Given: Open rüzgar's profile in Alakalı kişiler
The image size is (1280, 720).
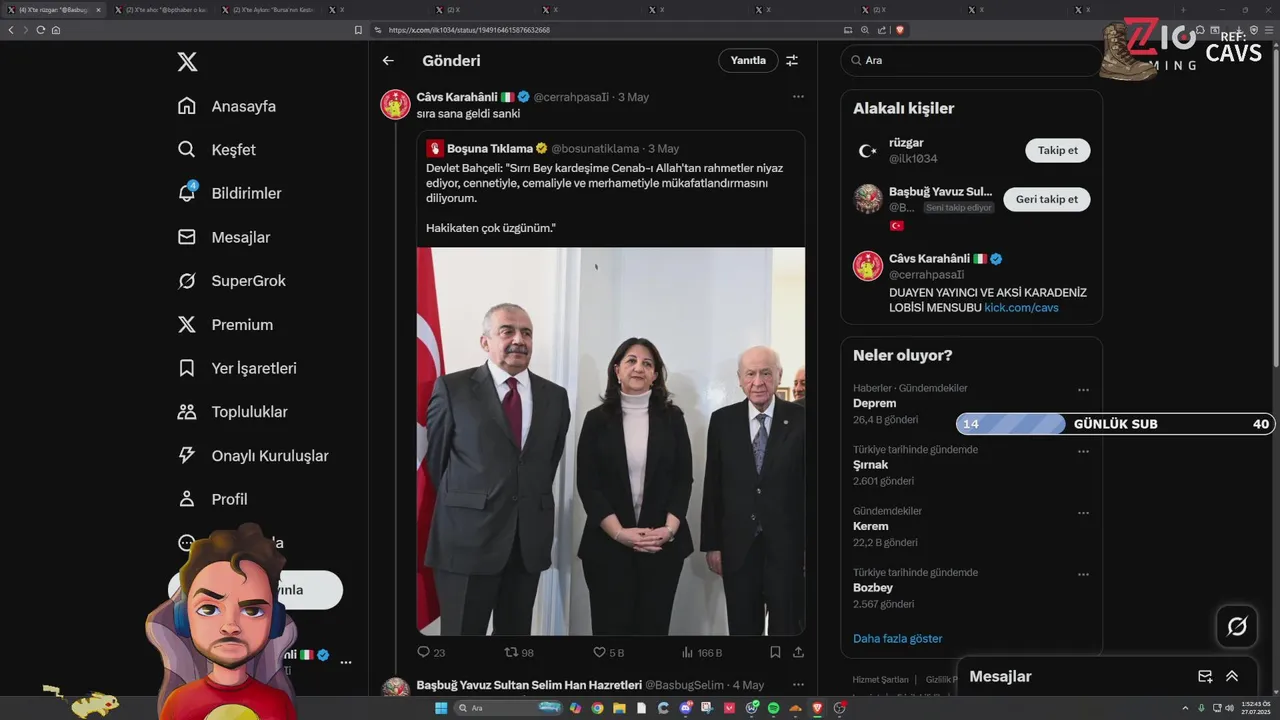Looking at the screenshot, I should (907, 143).
